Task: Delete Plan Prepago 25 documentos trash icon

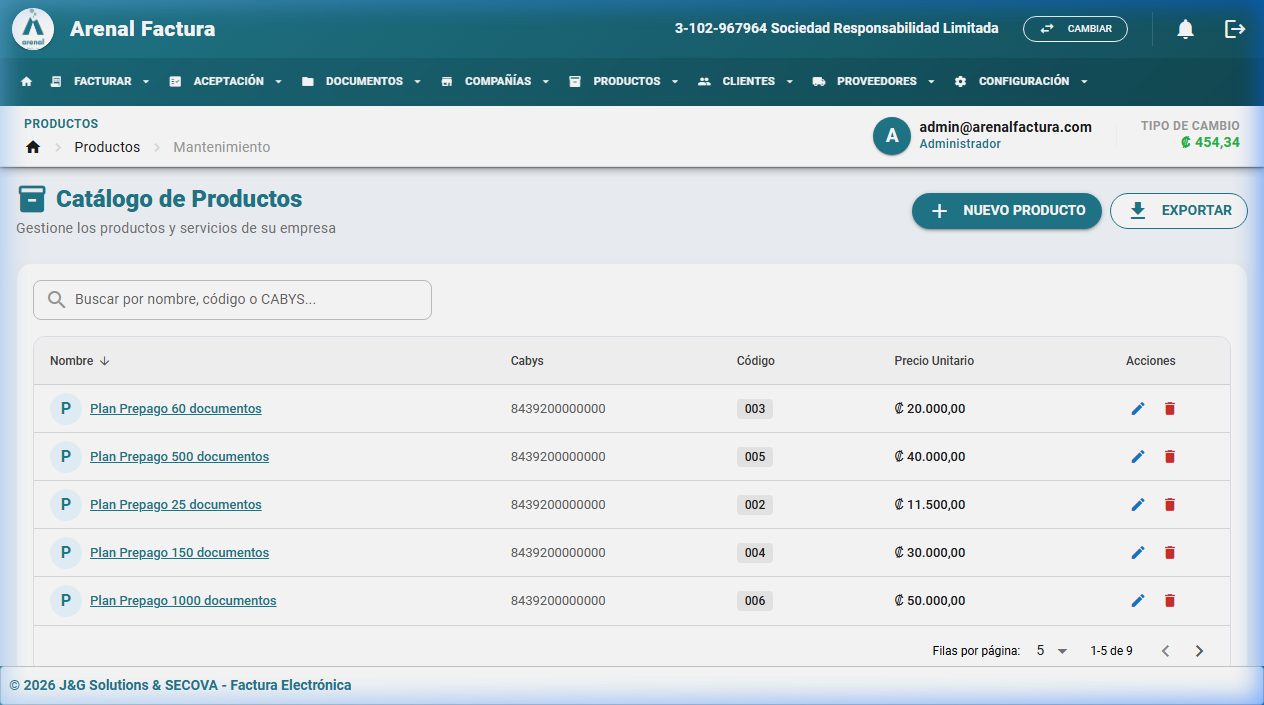Action: [1170, 505]
